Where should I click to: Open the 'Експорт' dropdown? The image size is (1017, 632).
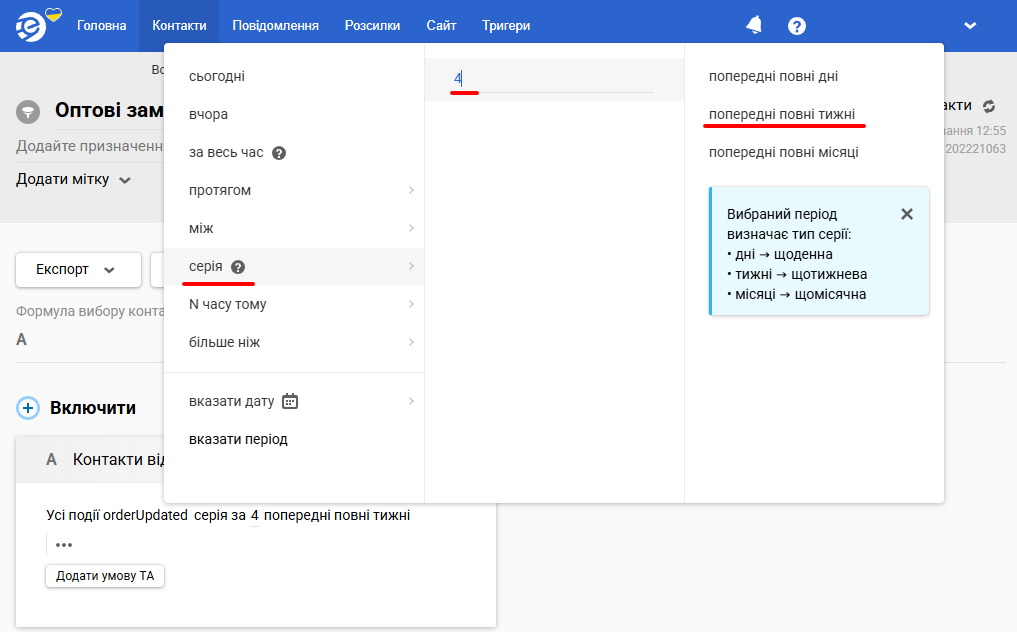click(78, 269)
